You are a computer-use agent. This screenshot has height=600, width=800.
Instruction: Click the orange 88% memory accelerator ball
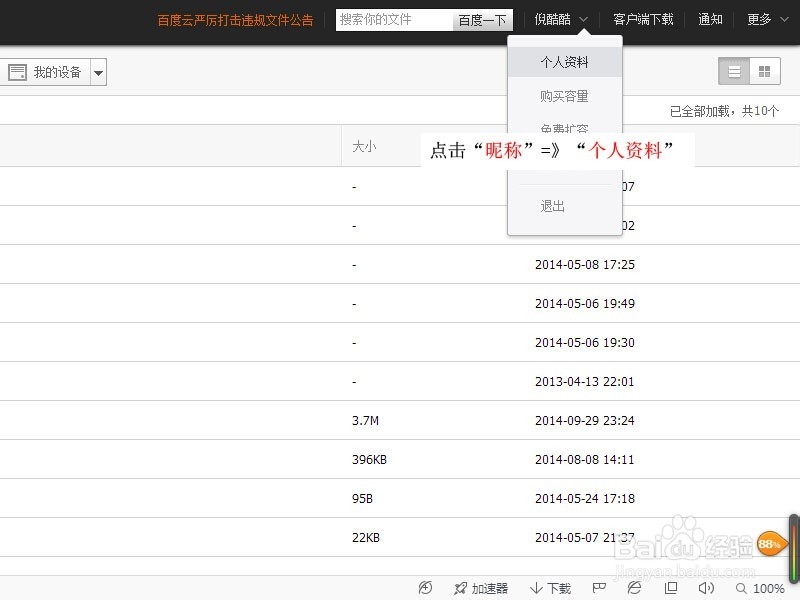pos(769,544)
